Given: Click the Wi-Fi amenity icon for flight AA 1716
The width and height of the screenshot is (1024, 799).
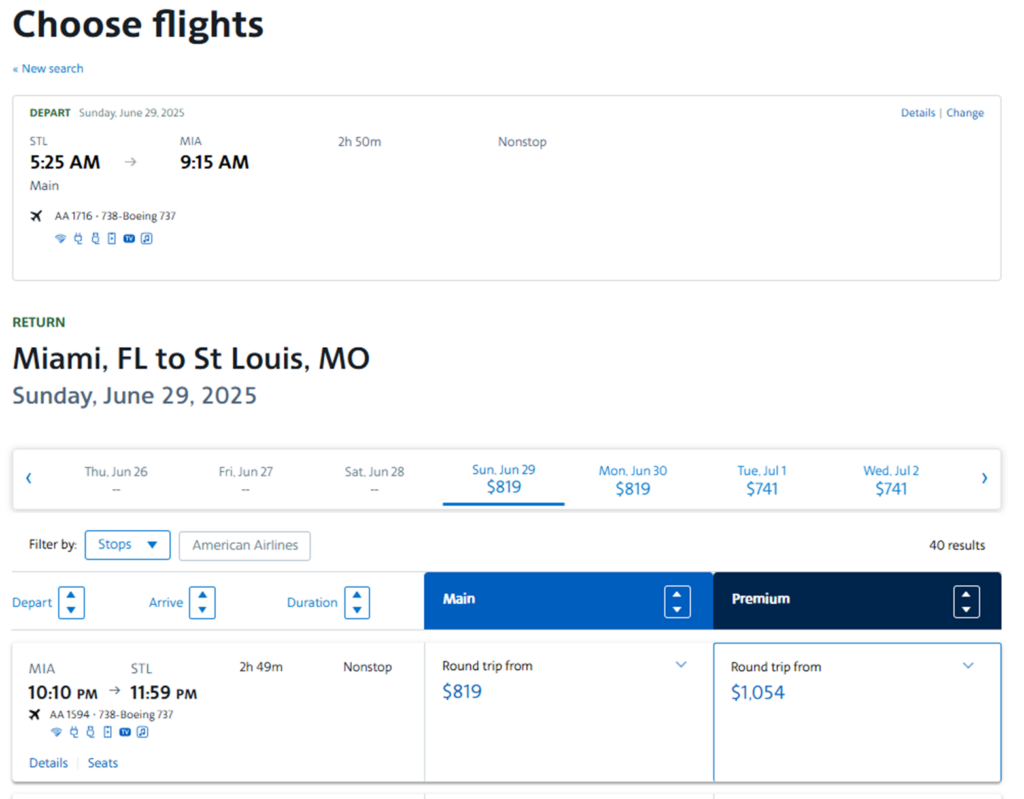Looking at the screenshot, I should pos(60,238).
